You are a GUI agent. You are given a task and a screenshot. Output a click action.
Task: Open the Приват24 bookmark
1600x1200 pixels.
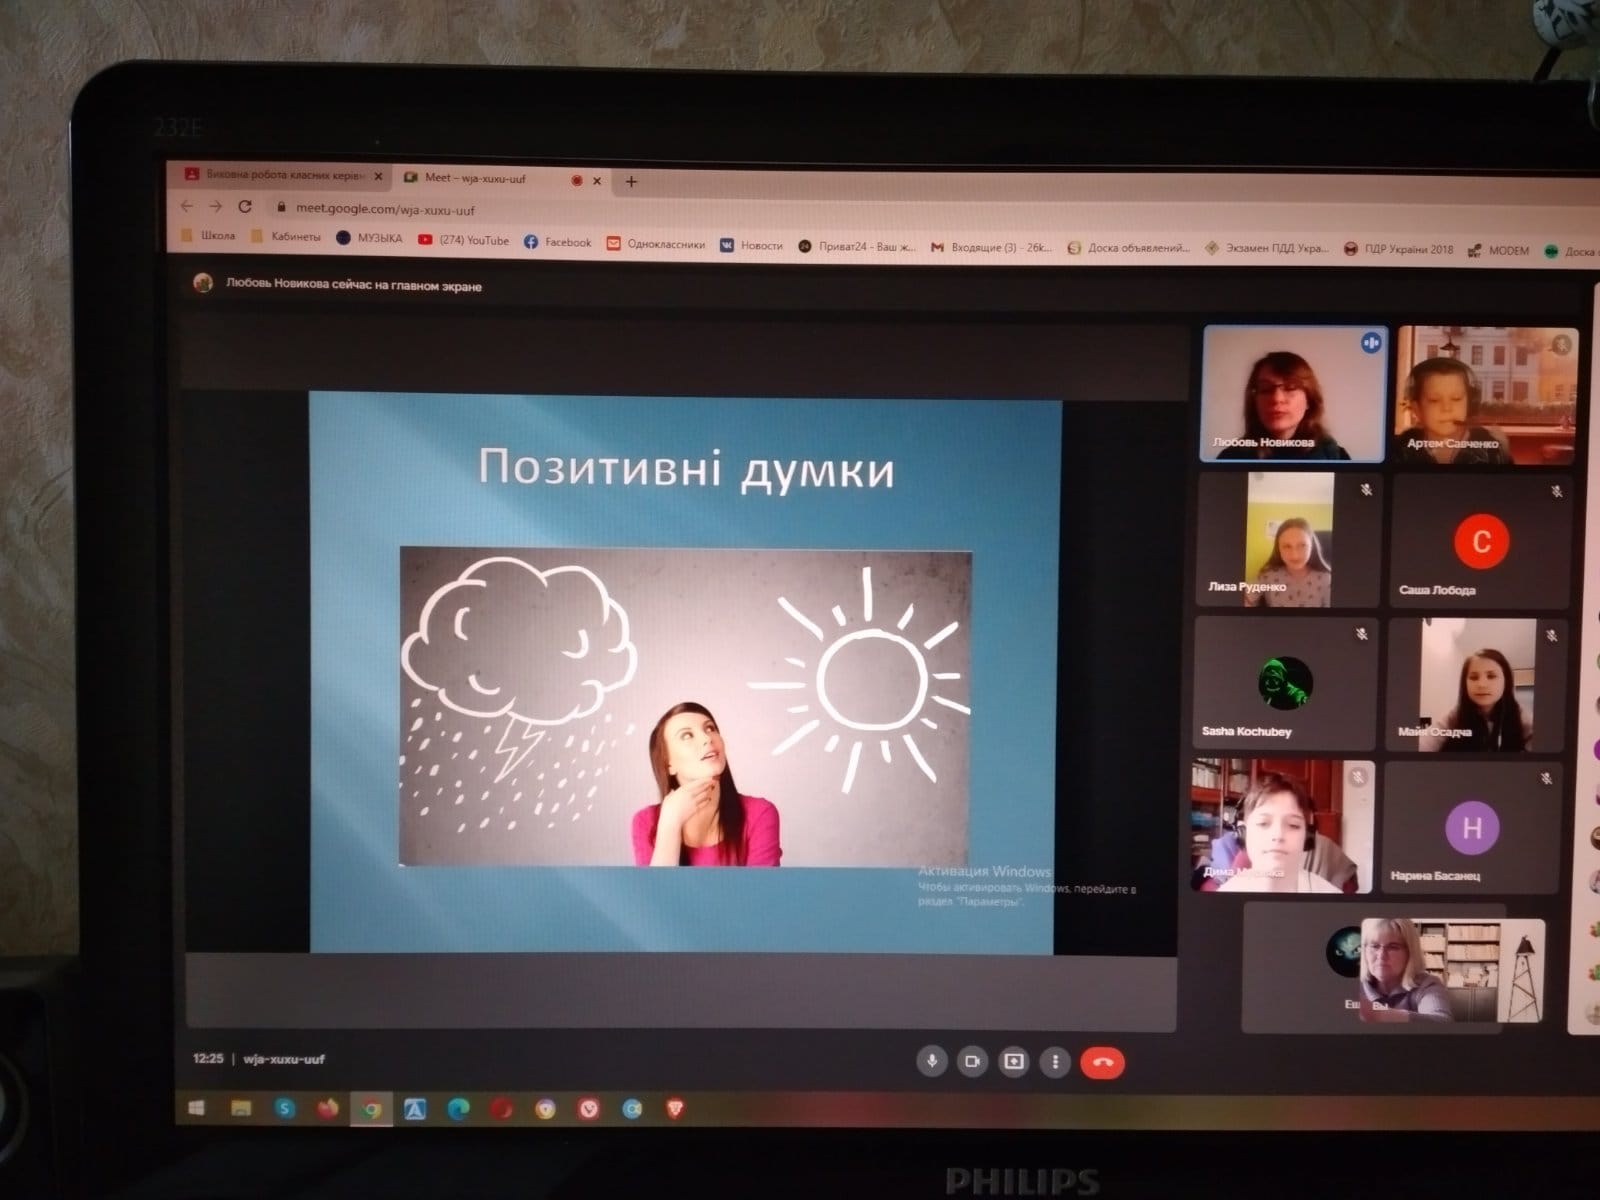[x=857, y=246]
